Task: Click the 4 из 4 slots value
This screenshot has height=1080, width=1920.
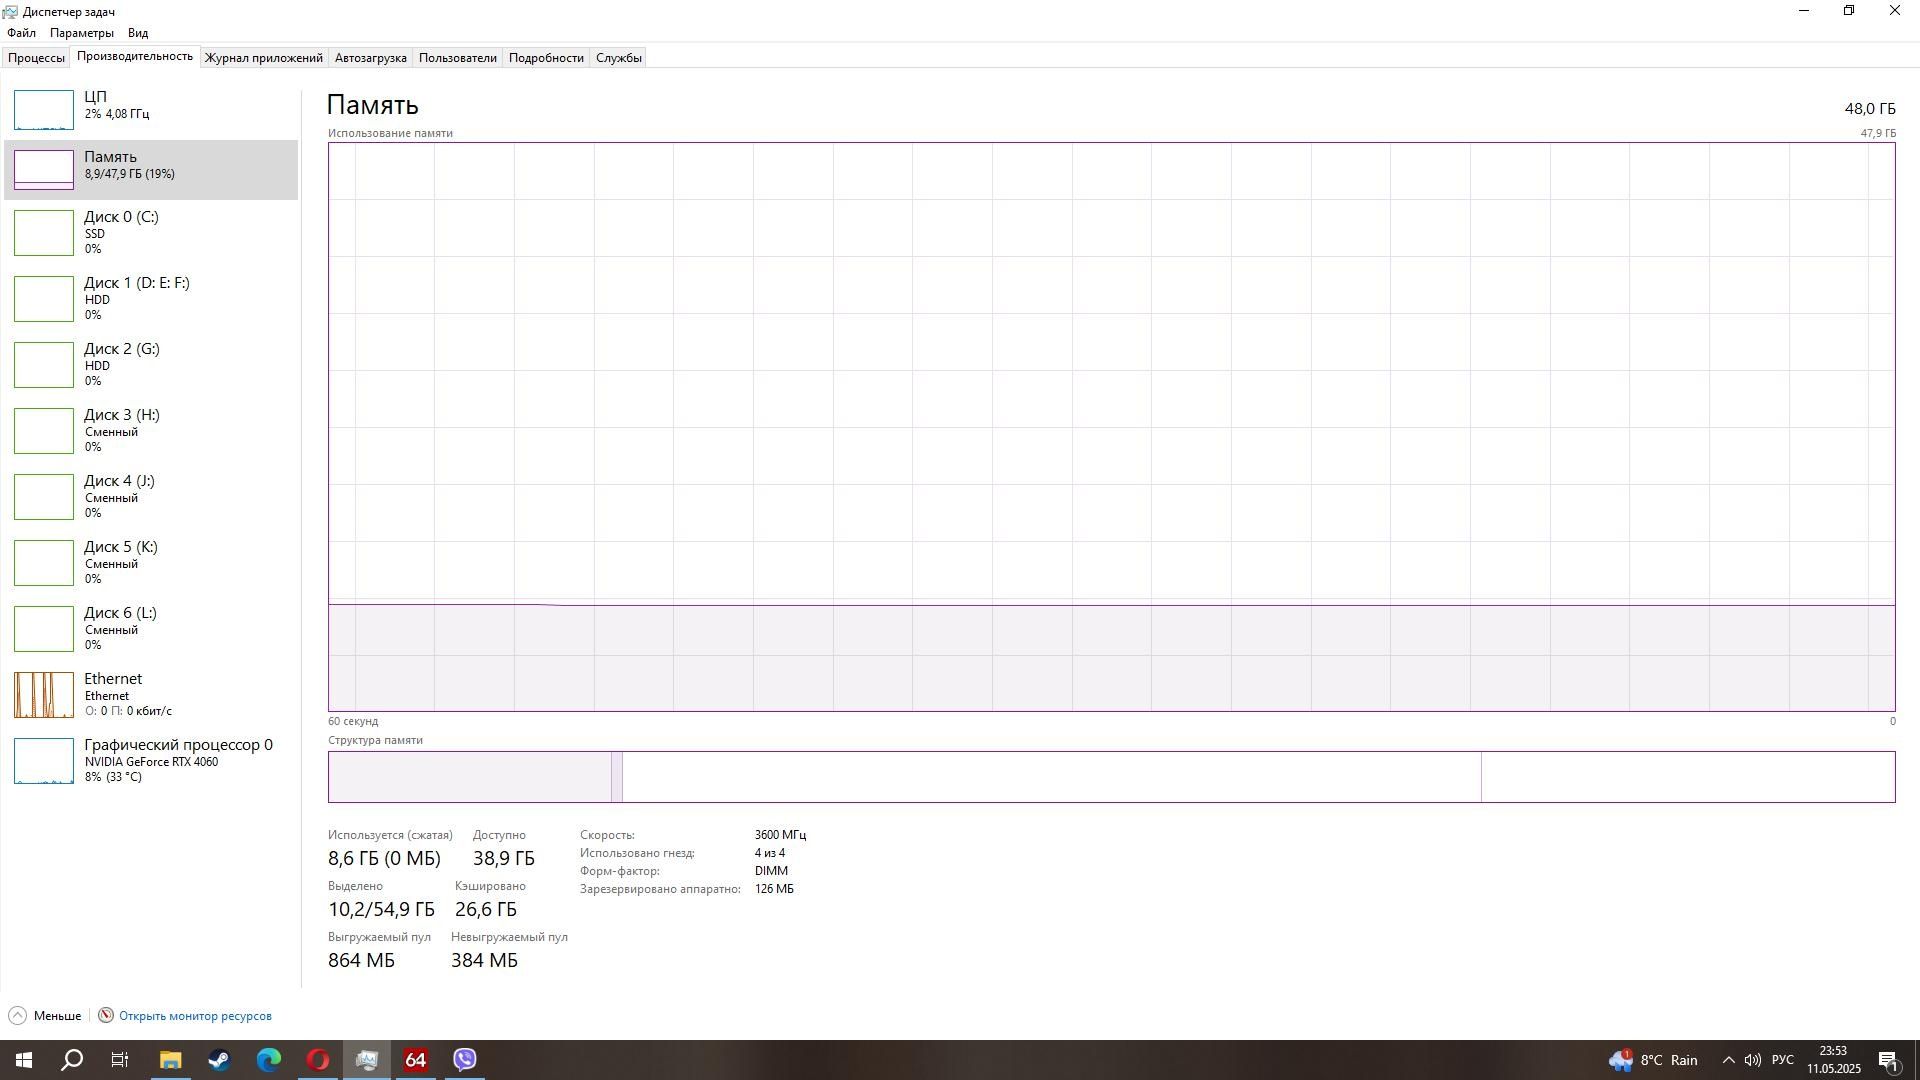Action: (770, 853)
